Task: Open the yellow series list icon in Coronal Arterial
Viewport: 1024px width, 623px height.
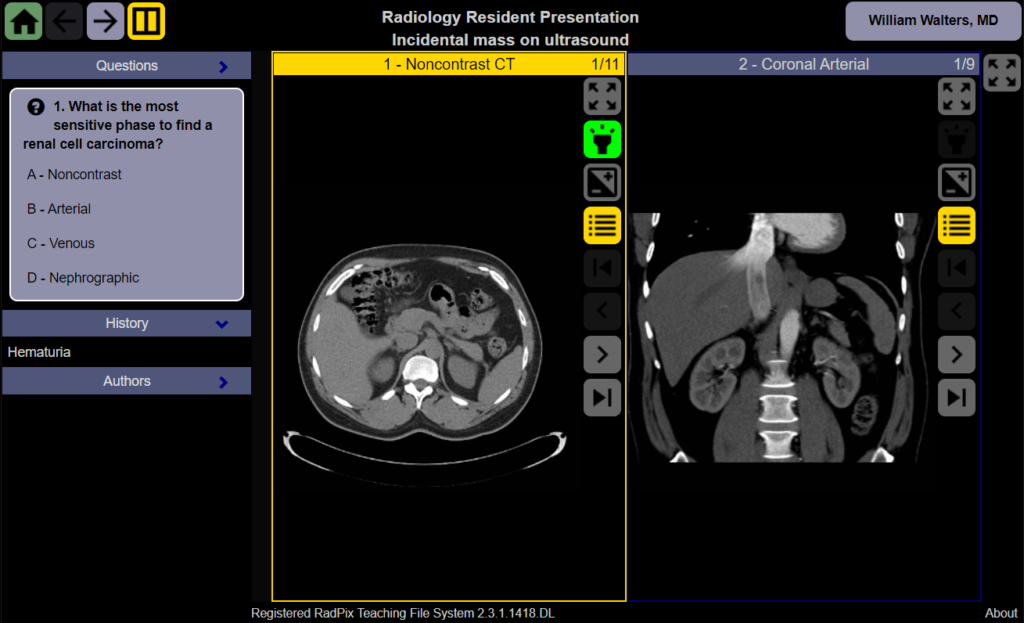Action: pyautogui.click(x=957, y=225)
